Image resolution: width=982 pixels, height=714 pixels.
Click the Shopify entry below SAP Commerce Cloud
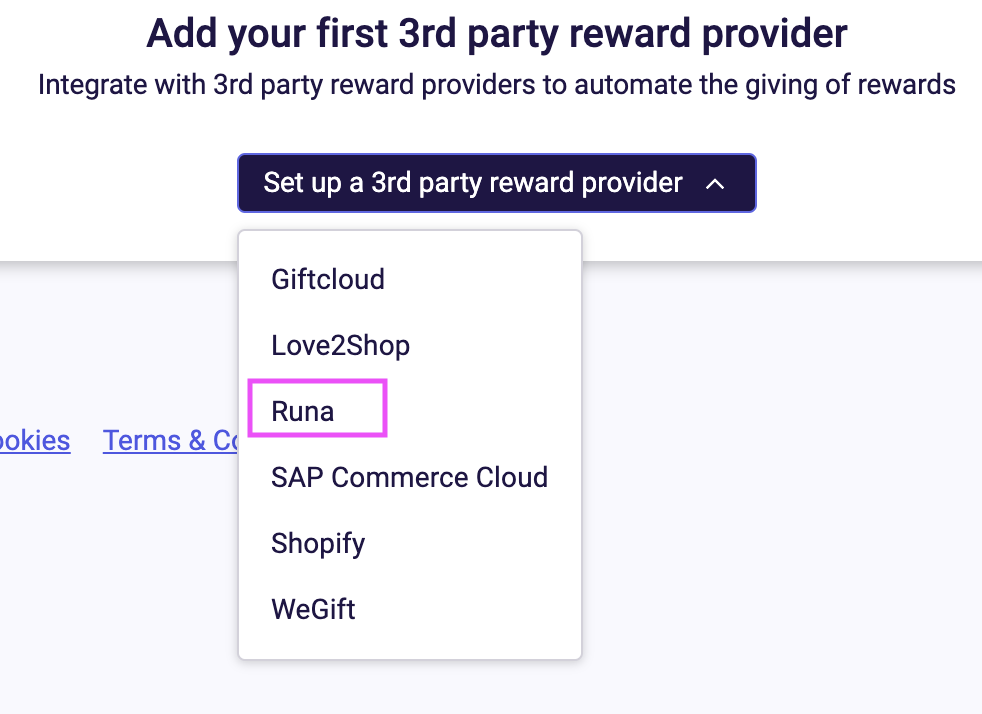point(318,543)
